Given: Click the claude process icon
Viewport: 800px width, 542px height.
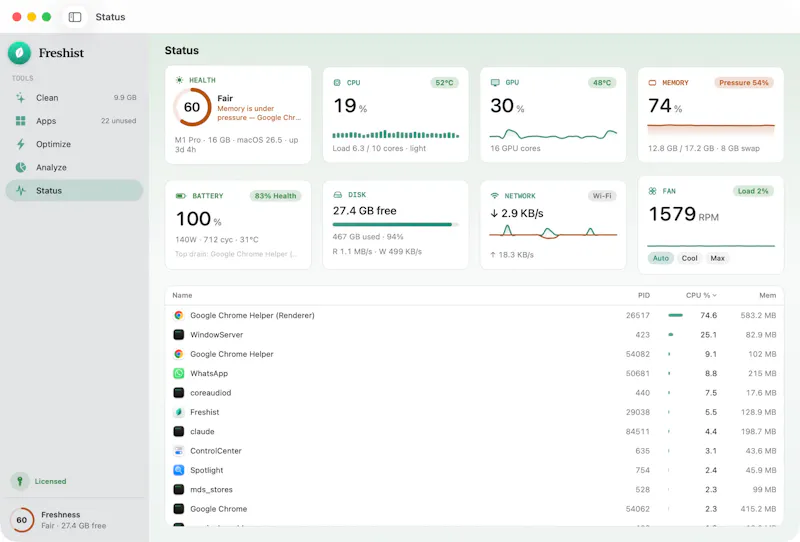Looking at the screenshot, I should pos(179,432).
